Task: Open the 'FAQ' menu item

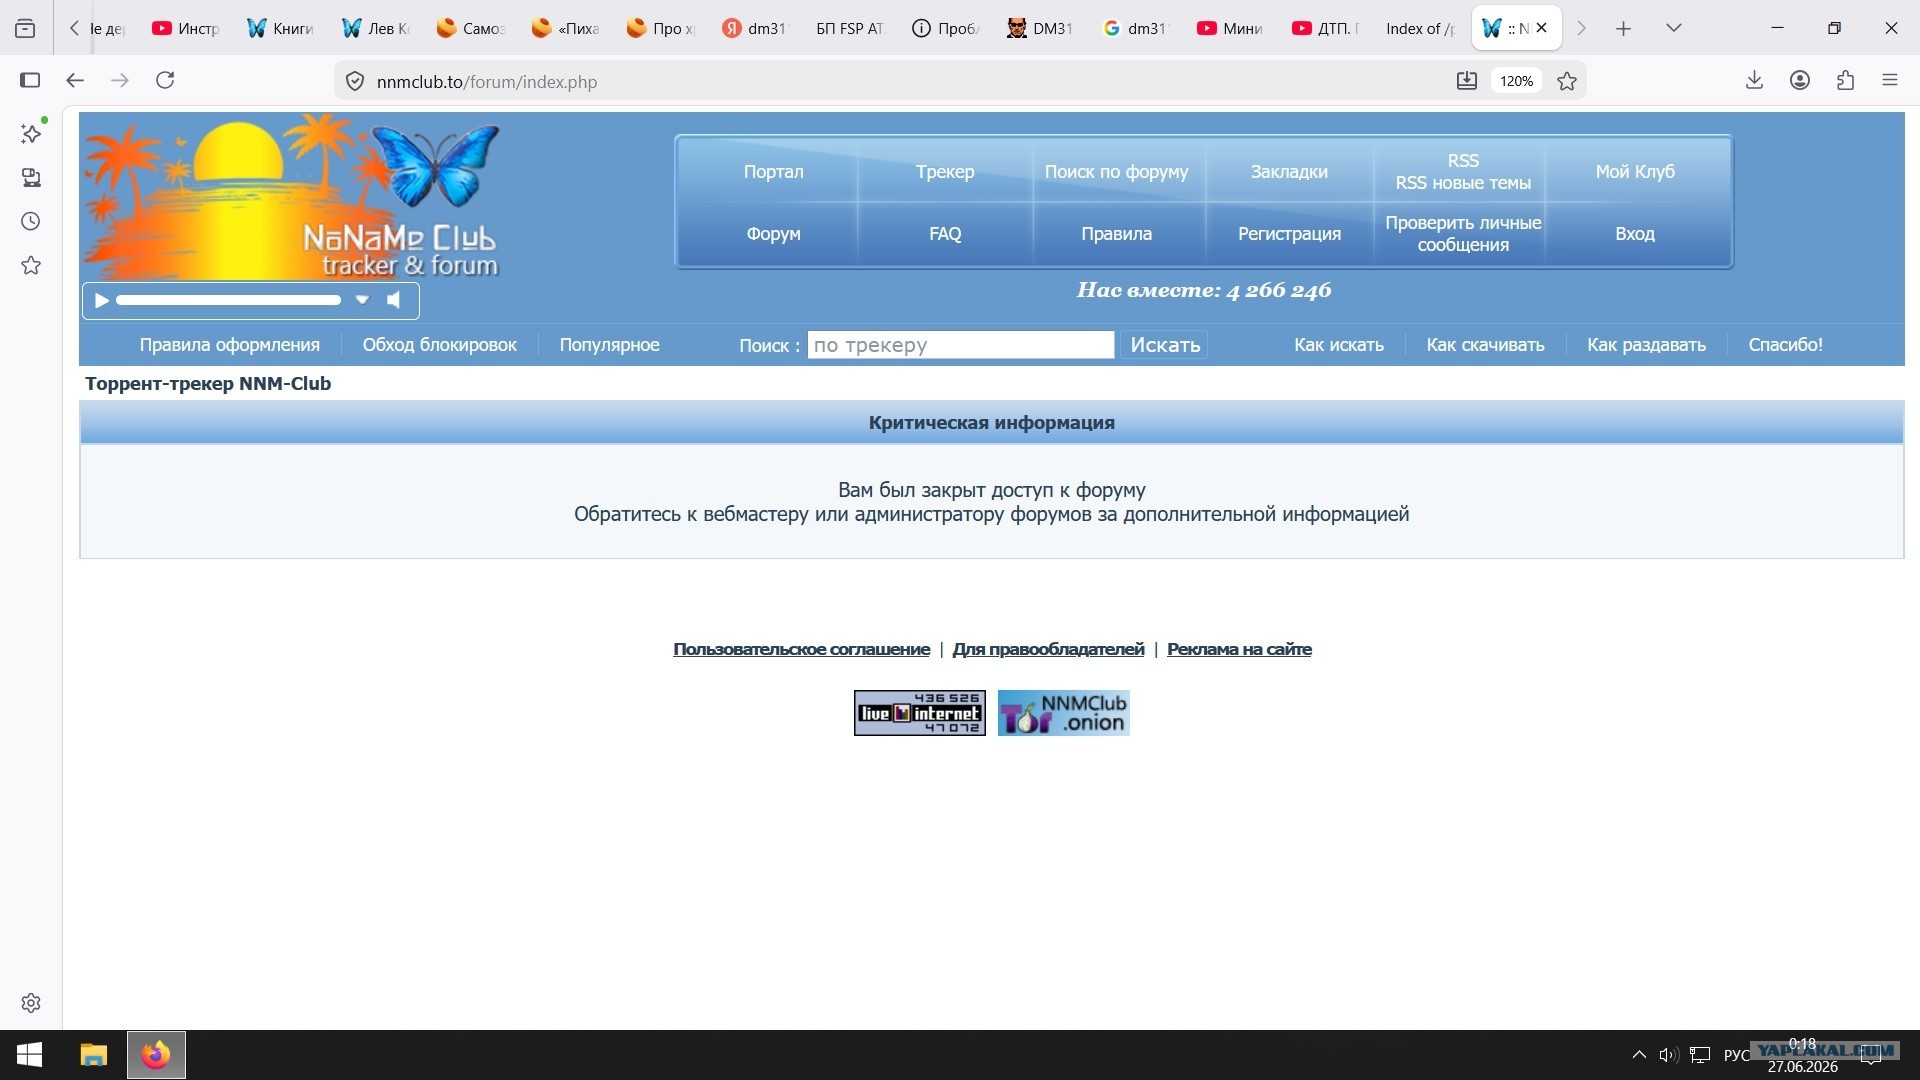Action: tap(945, 234)
